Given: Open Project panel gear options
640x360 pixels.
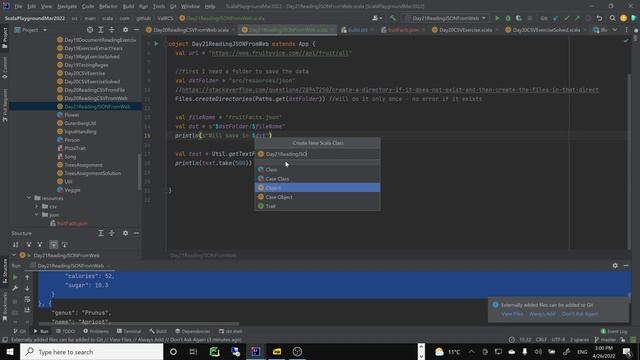Looking at the screenshot, I should pyautogui.click(x=125, y=30).
